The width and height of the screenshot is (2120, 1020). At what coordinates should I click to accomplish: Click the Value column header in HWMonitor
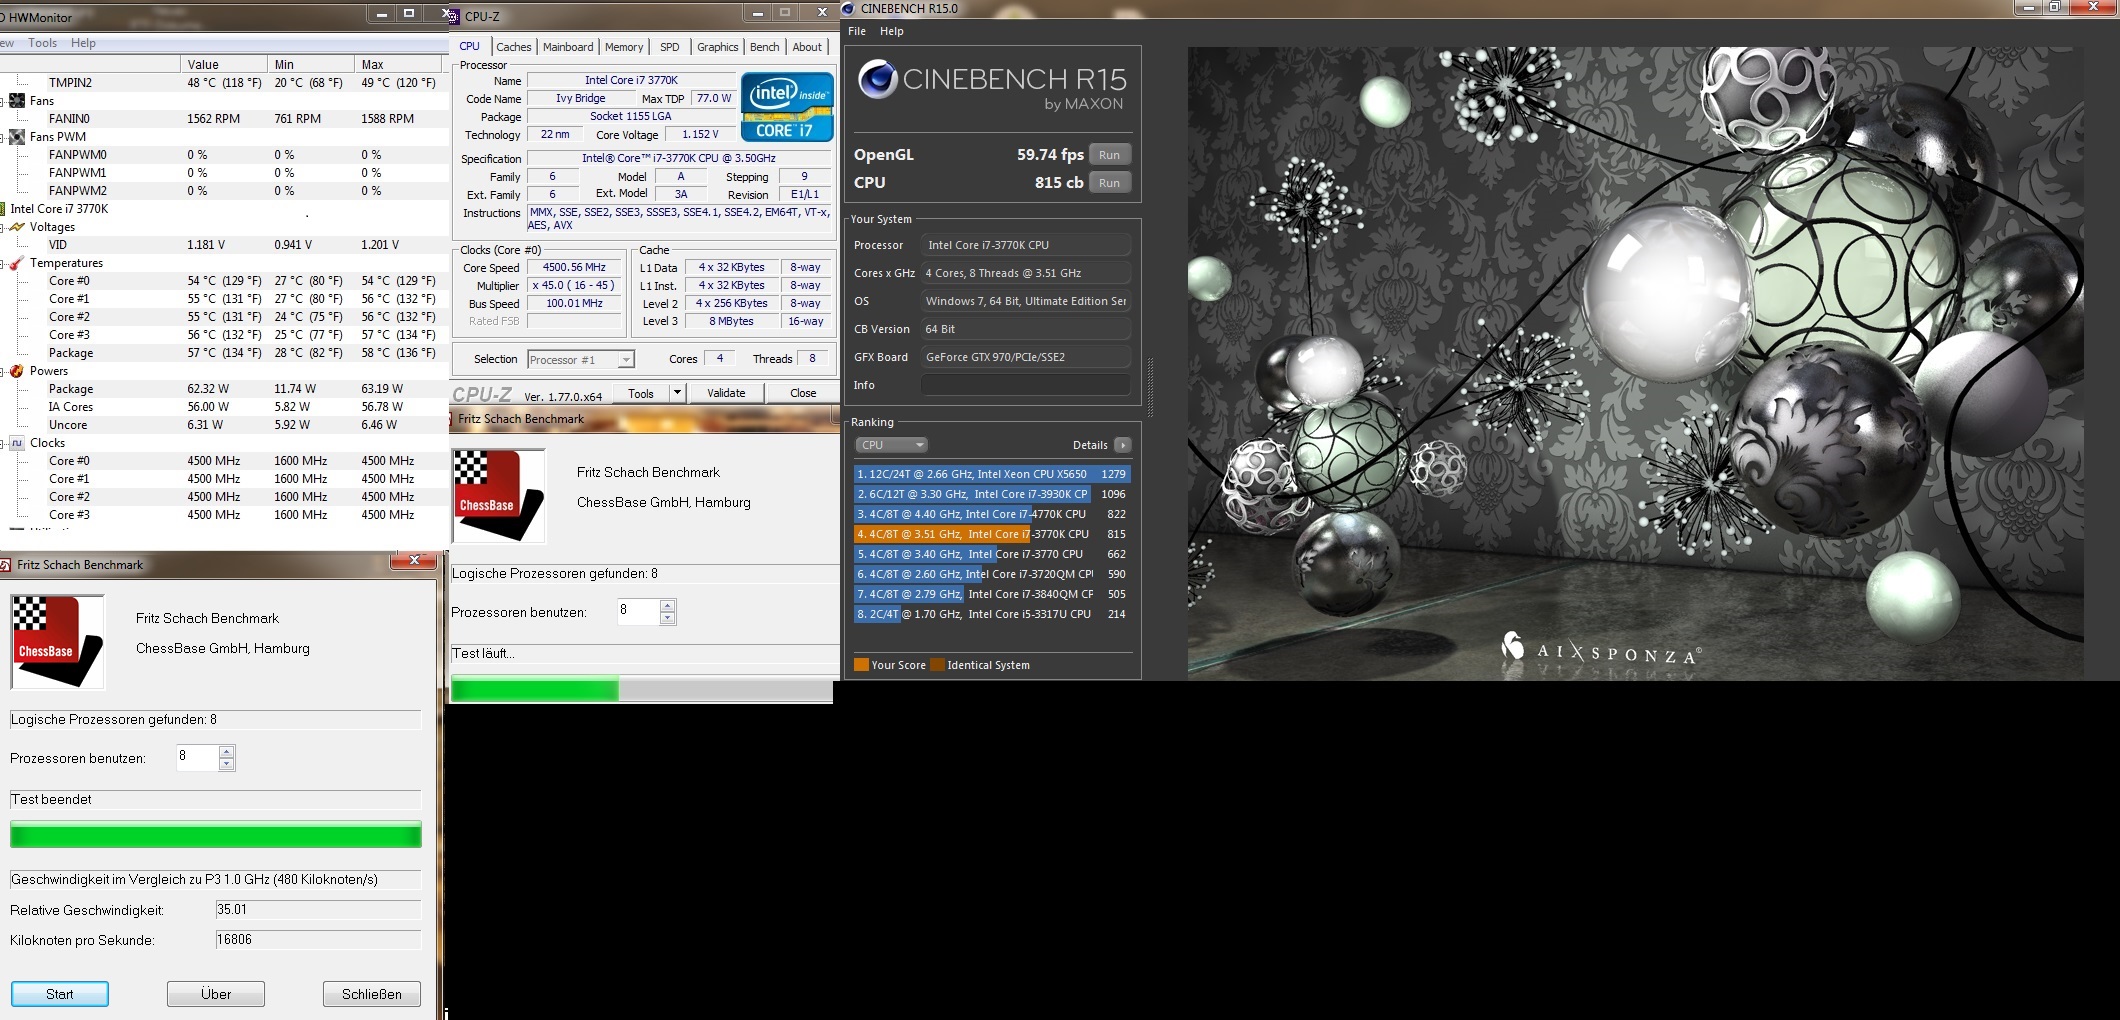point(225,64)
